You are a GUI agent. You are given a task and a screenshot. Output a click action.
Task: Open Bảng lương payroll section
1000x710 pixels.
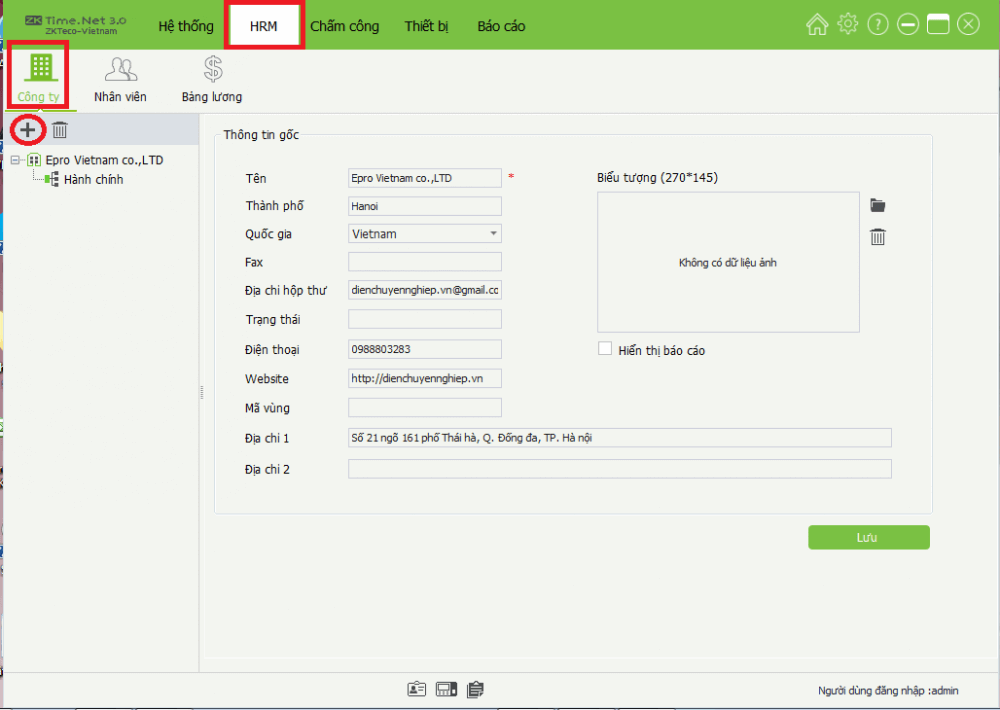(x=211, y=75)
